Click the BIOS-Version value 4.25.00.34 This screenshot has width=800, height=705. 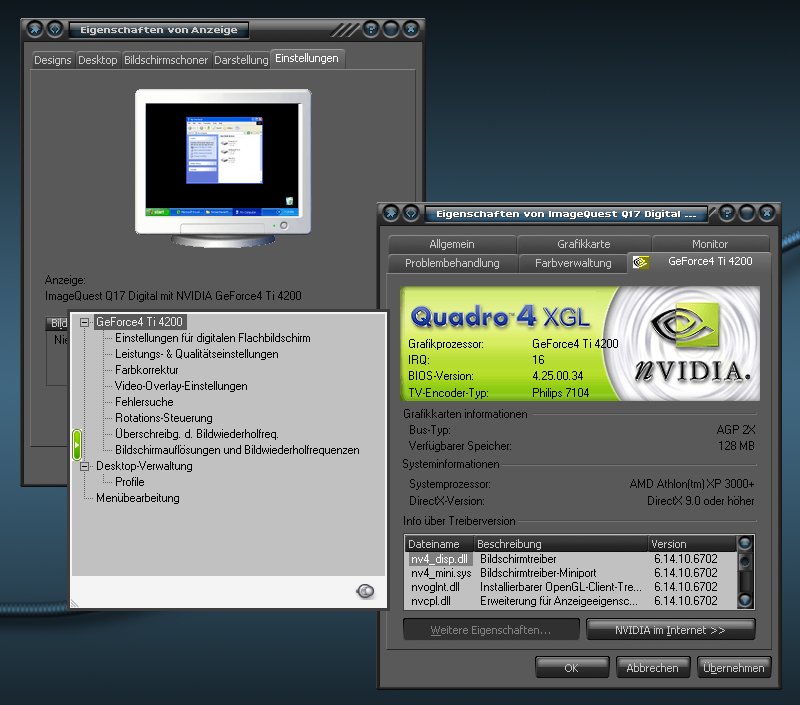coord(557,376)
